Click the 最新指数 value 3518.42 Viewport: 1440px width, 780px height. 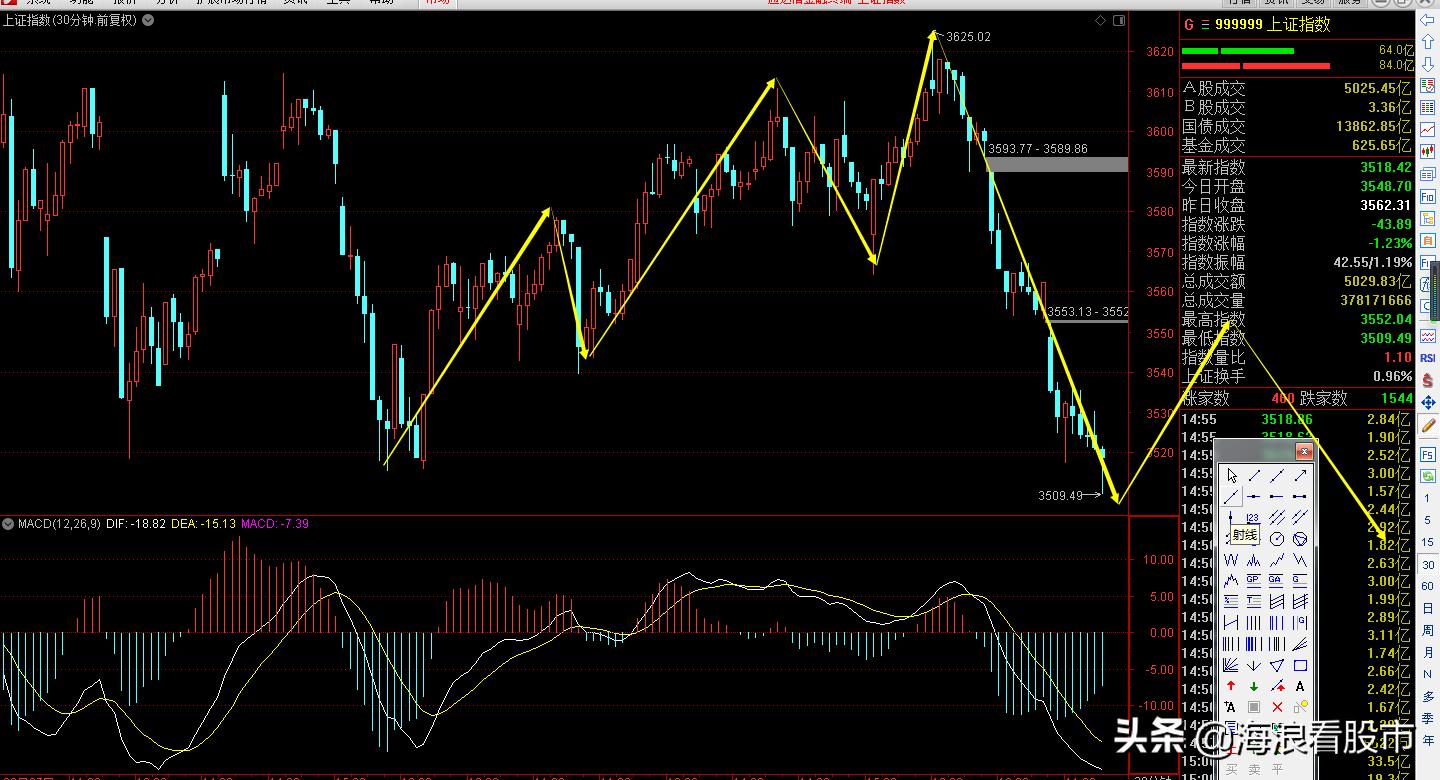[x=1385, y=167]
